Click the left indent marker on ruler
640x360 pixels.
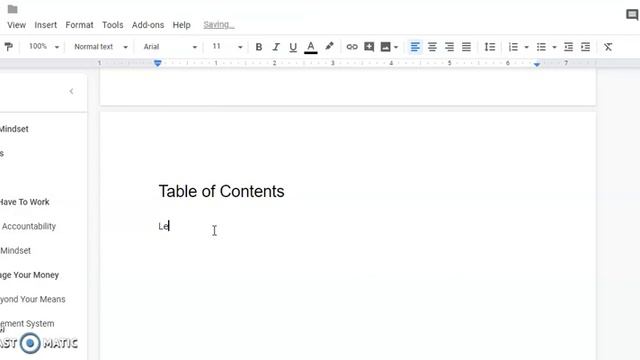click(x=158, y=63)
